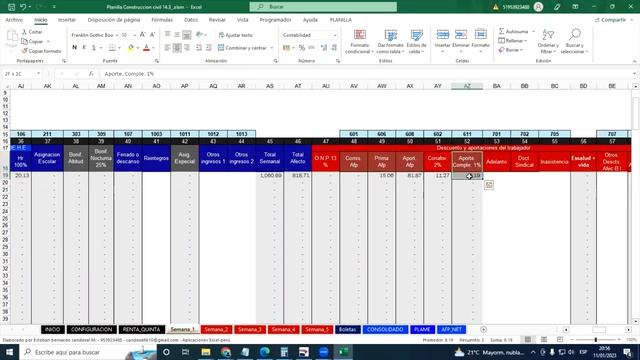The height and width of the screenshot is (360, 640).
Task: Open the Name Box dropdown
Action: point(38,74)
